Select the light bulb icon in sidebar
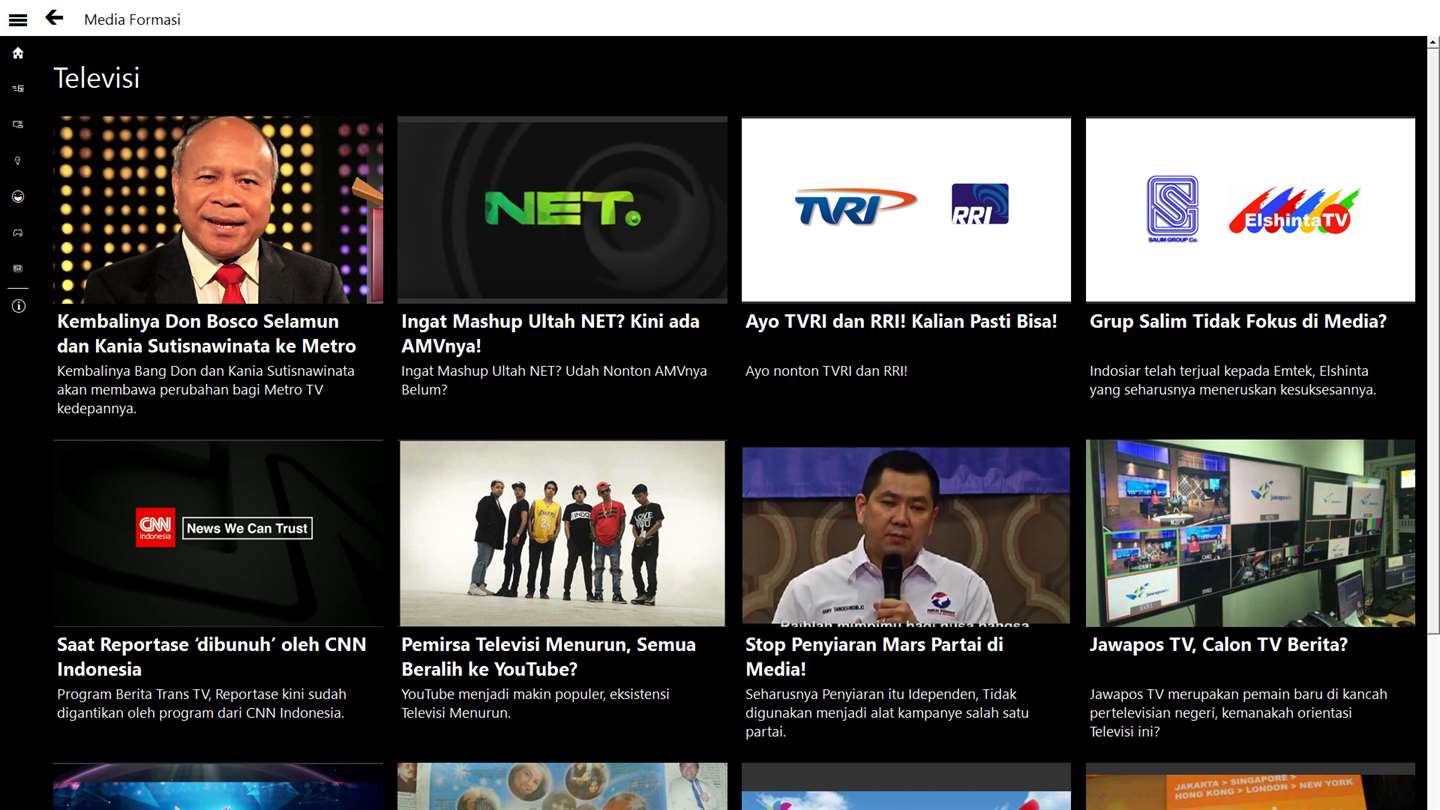The height and width of the screenshot is (810, 1440). click(18, 161)
